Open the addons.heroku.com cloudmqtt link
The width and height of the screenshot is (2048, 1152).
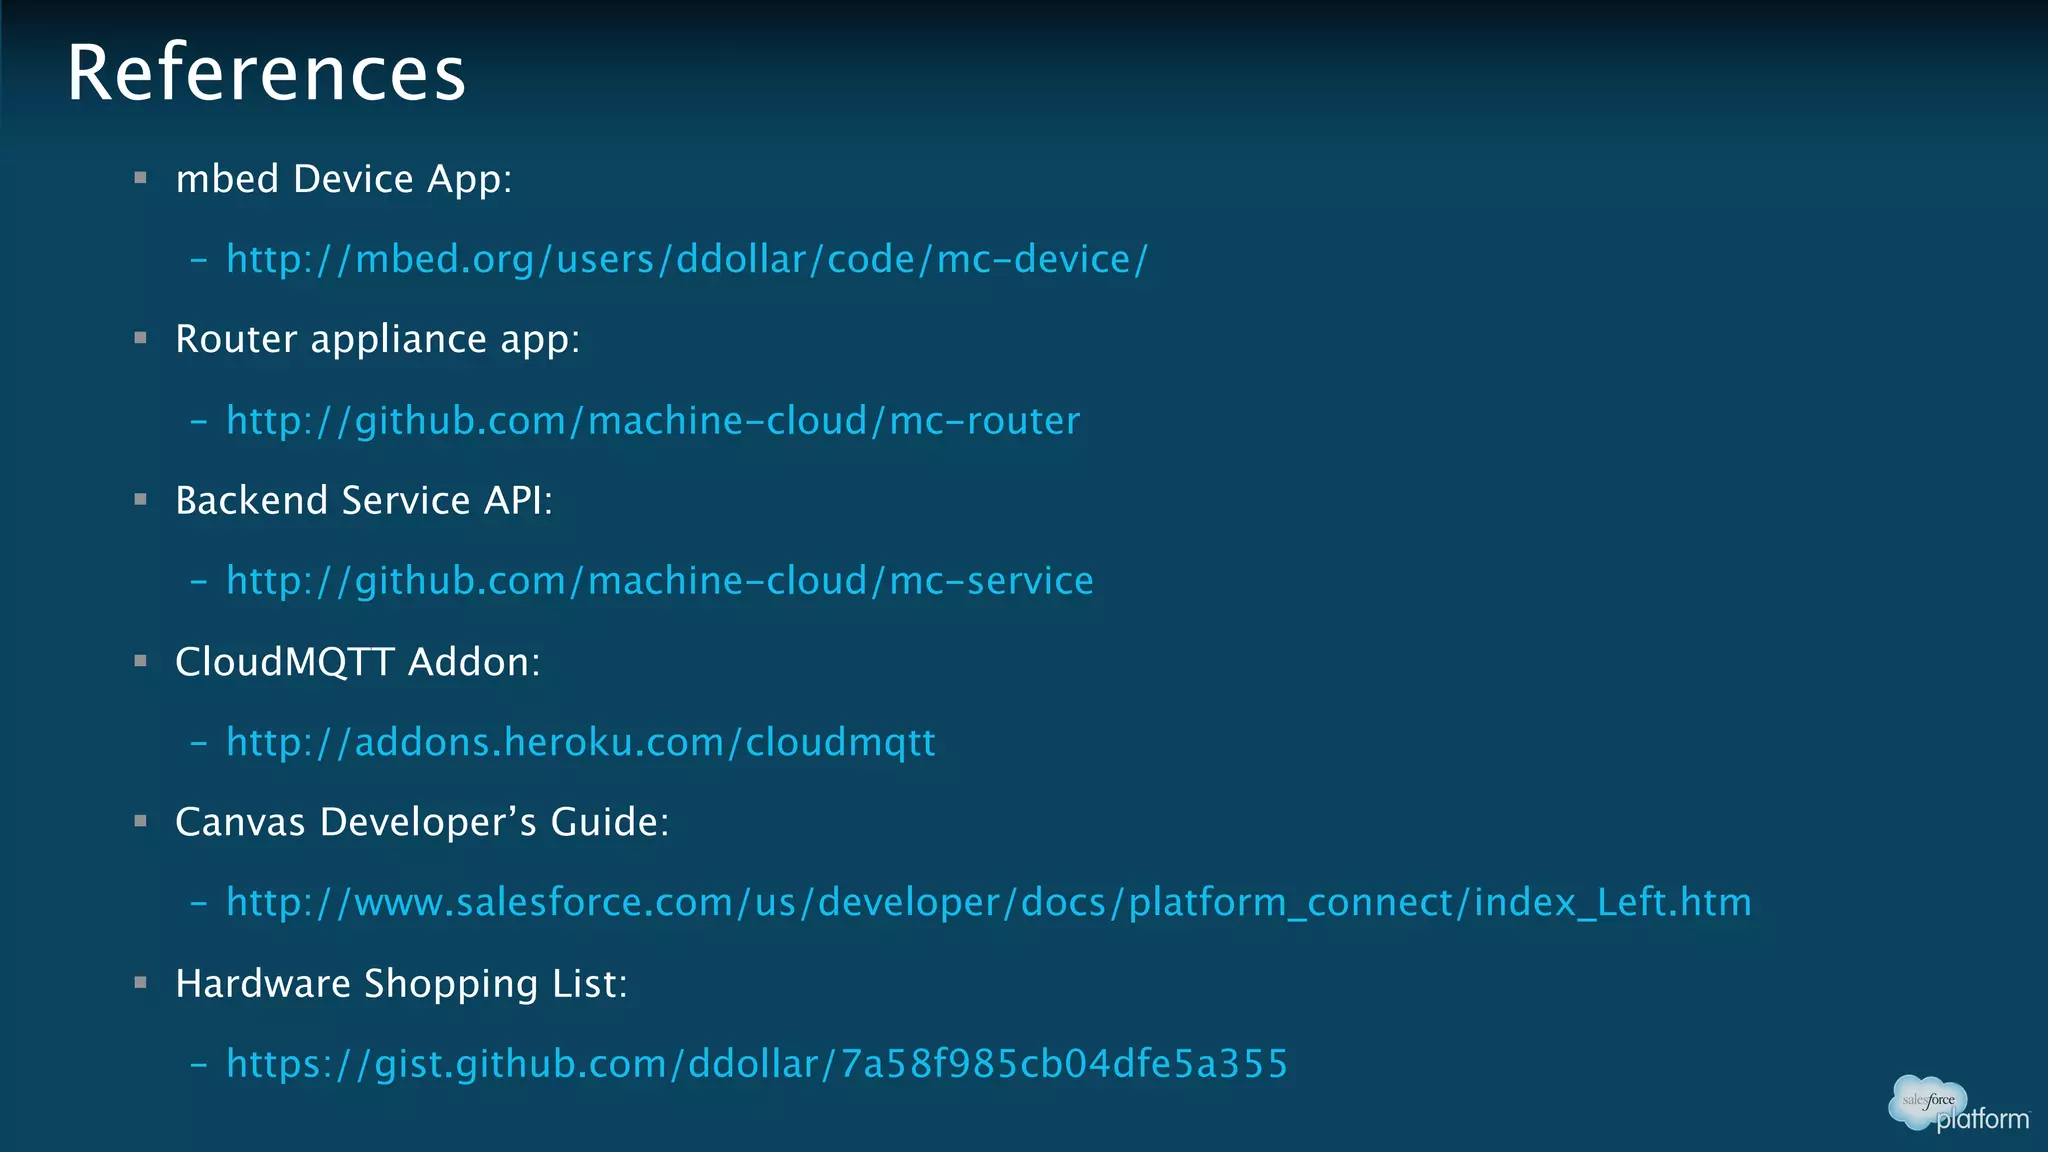[x=581, y=742]
